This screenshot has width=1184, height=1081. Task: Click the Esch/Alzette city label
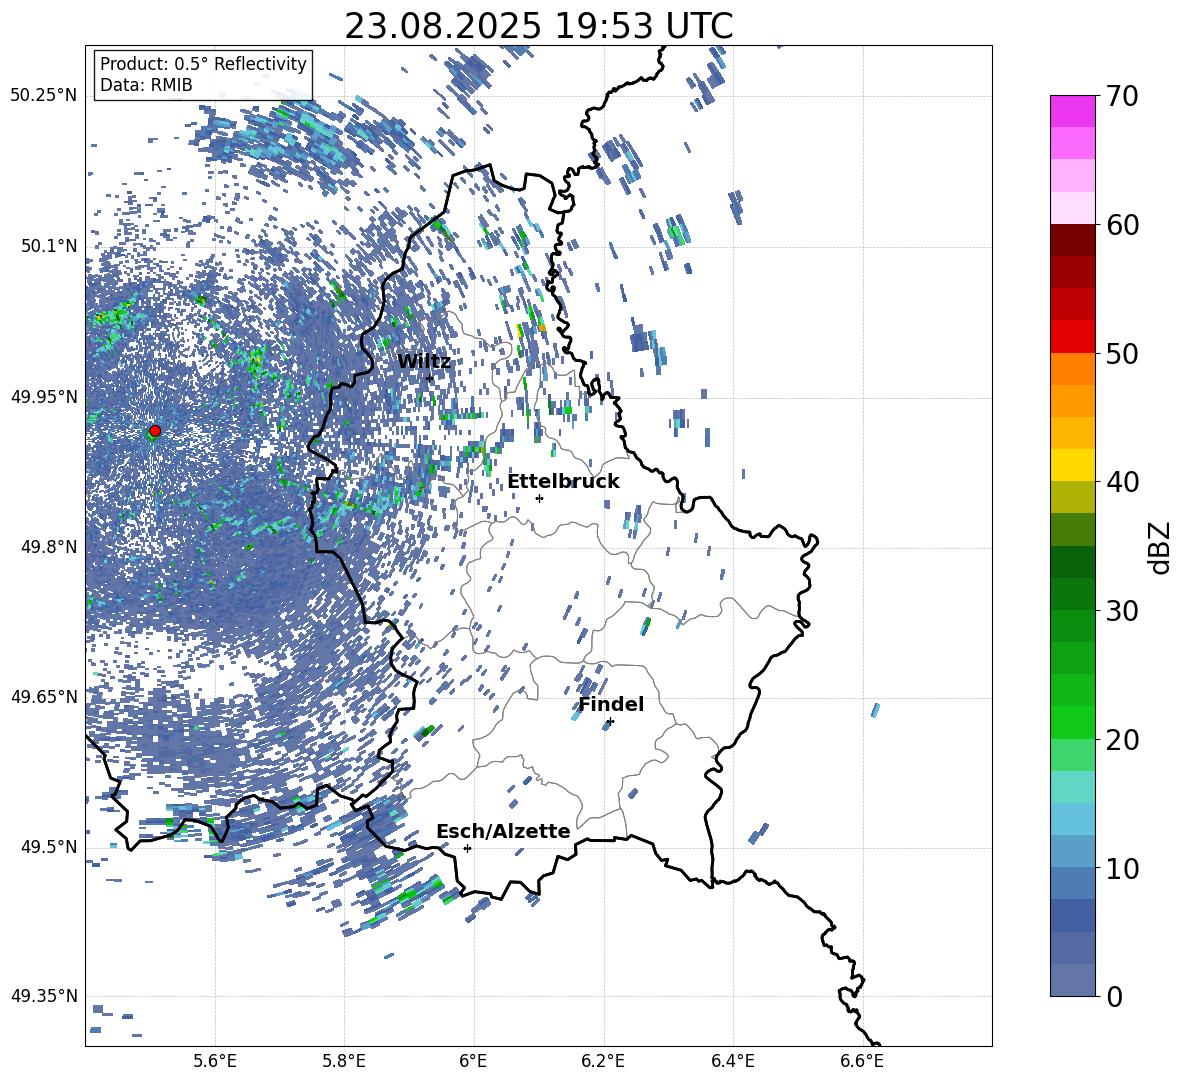tap(503, 831)
